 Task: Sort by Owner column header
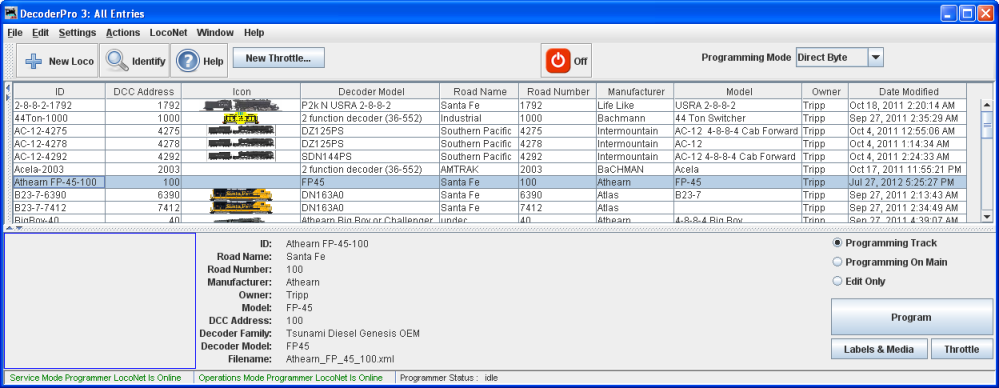tap(825, 92)
